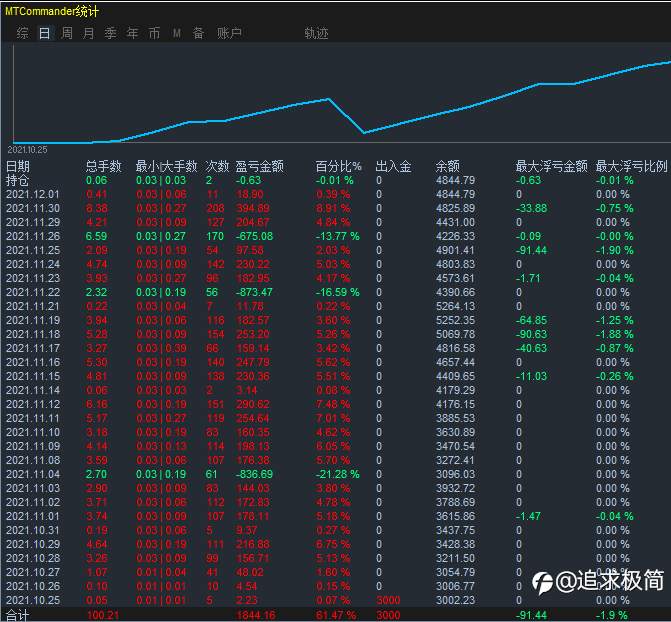Click the 394.69 profit value

(253, 208)
